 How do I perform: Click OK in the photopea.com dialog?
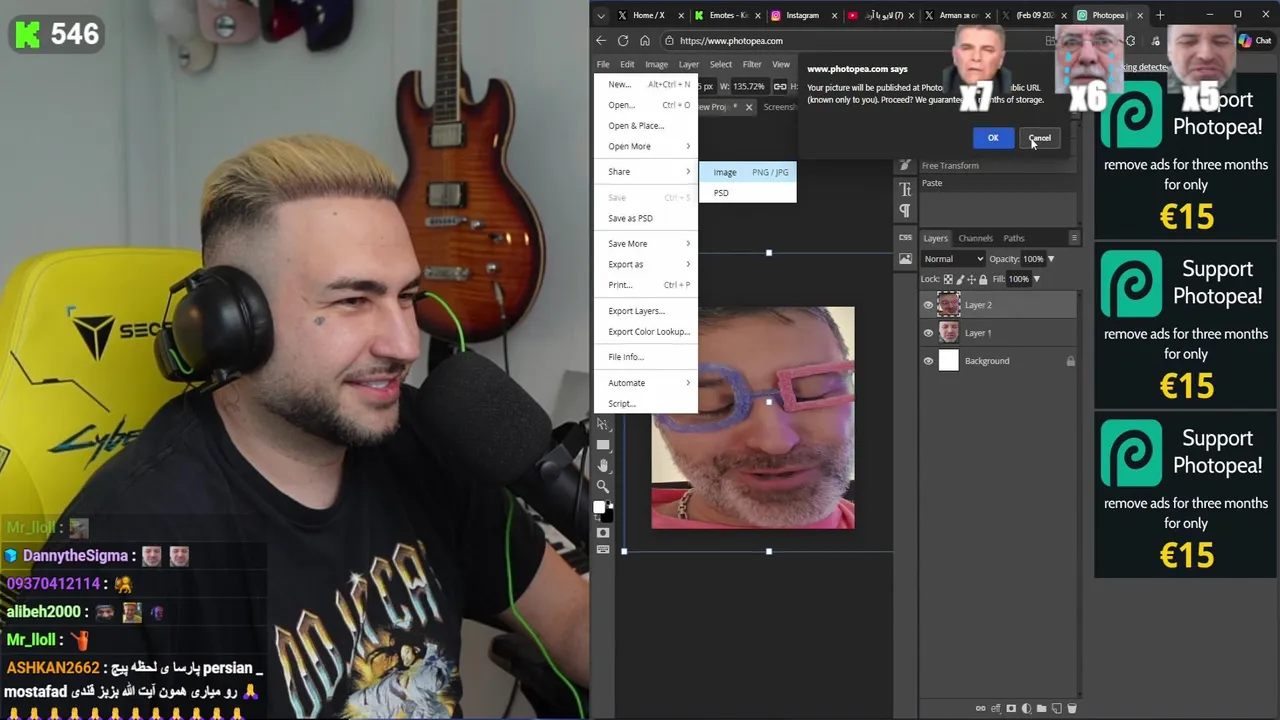point(993,138)
